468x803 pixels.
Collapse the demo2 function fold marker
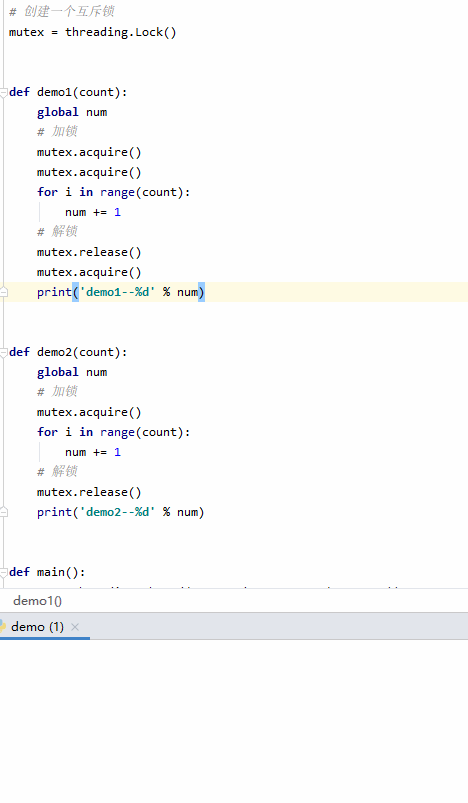(4, 352)
